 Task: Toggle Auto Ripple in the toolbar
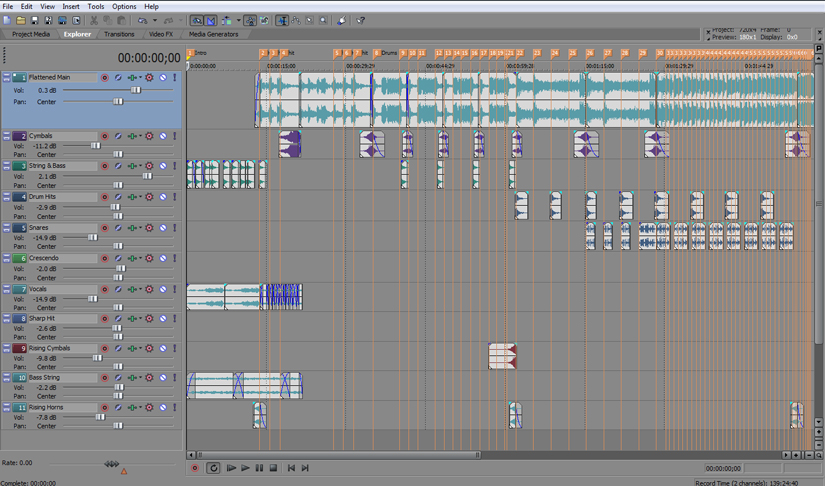pyautogui.click(x=227, y=21)
